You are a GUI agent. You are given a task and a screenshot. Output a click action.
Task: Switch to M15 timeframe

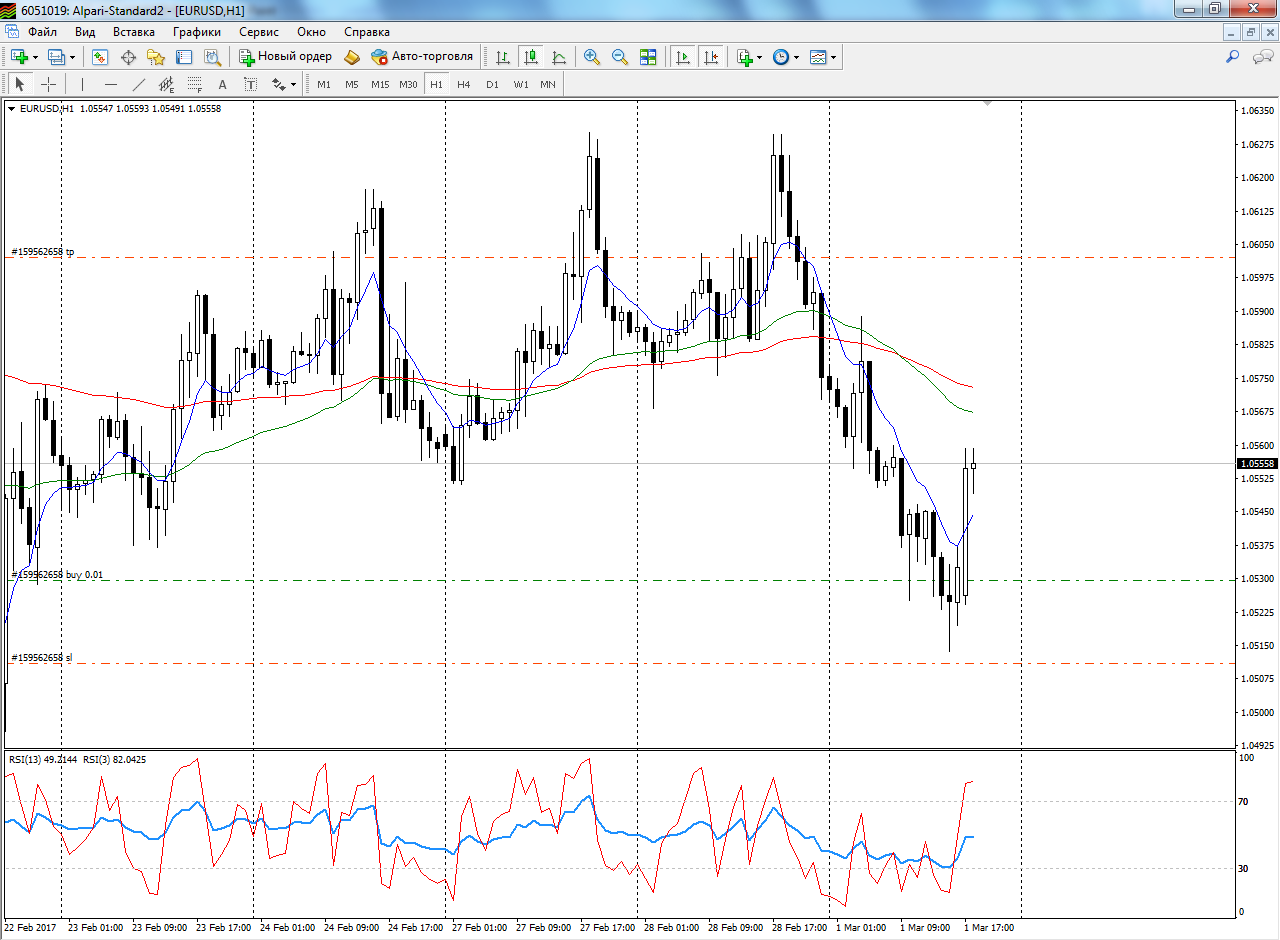380,84
